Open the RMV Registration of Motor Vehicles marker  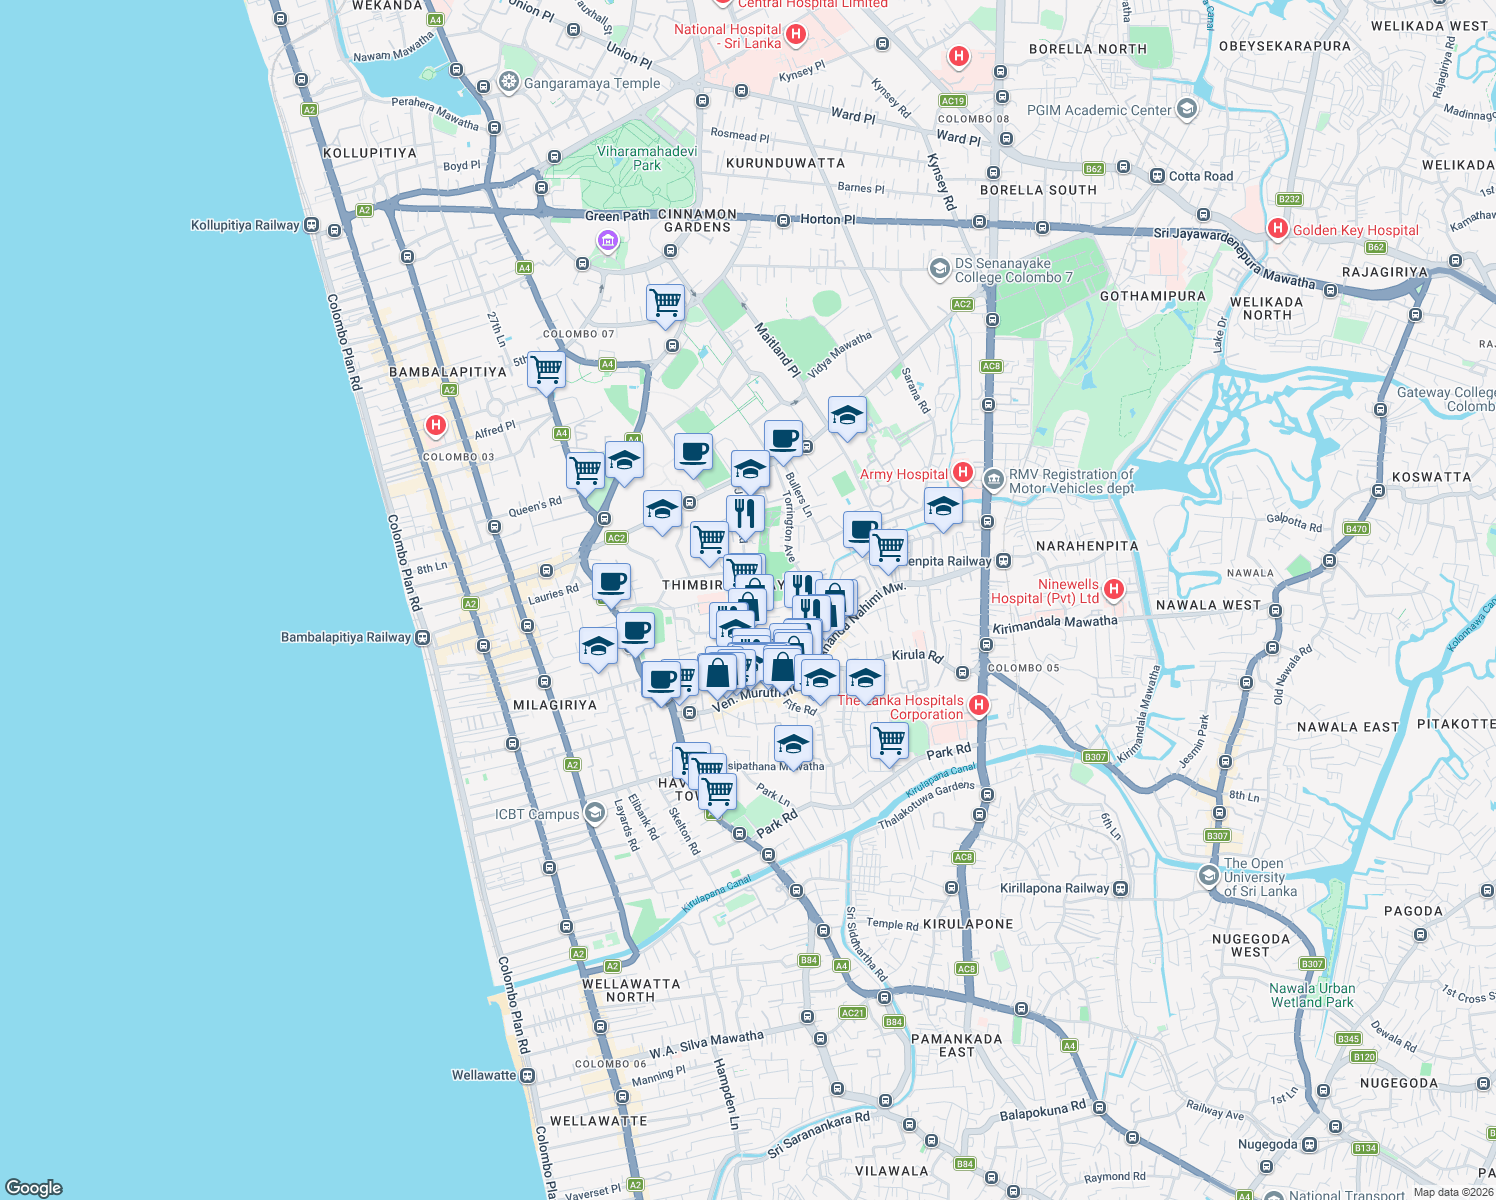(x=992, y=479)
